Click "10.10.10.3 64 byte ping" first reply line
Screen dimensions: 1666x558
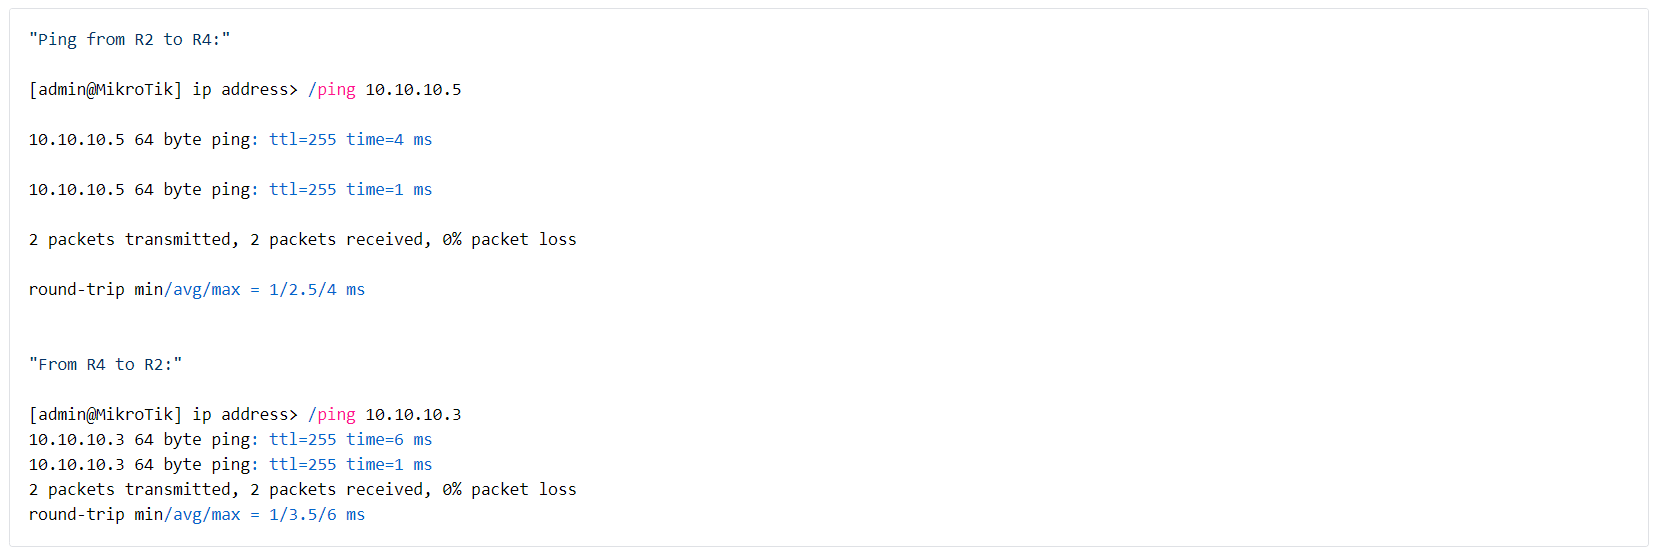[x=143, y=439]
